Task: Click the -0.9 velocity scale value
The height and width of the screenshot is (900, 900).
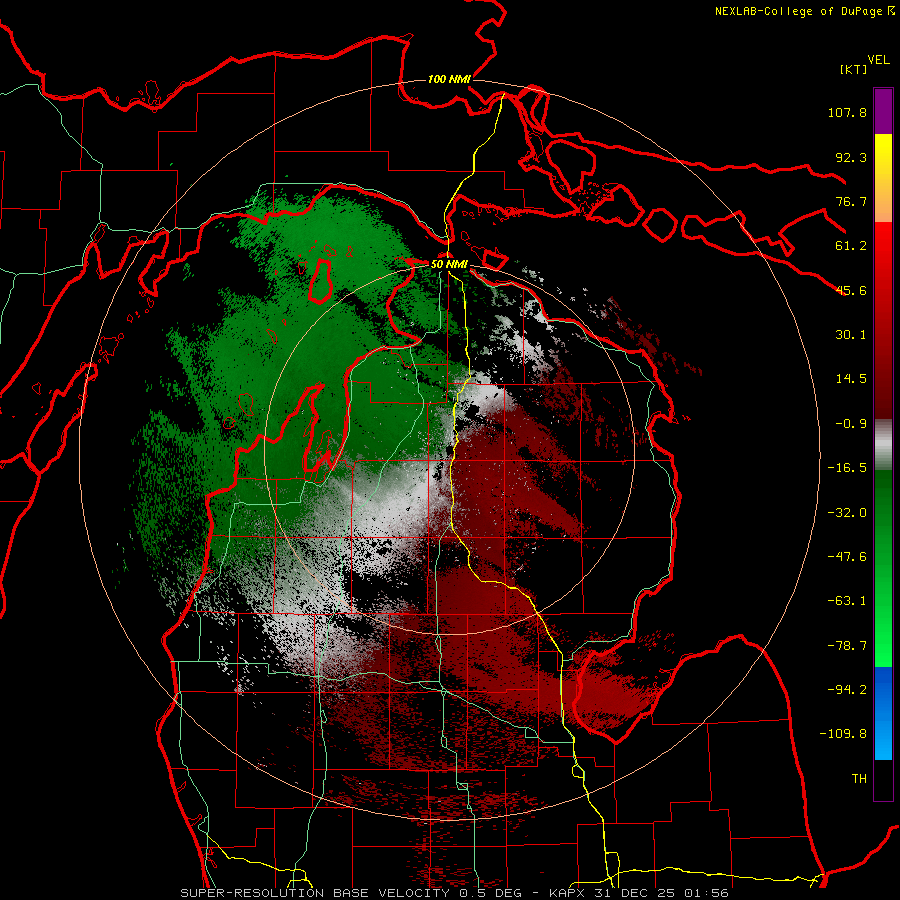Action: tap(851, 424)
